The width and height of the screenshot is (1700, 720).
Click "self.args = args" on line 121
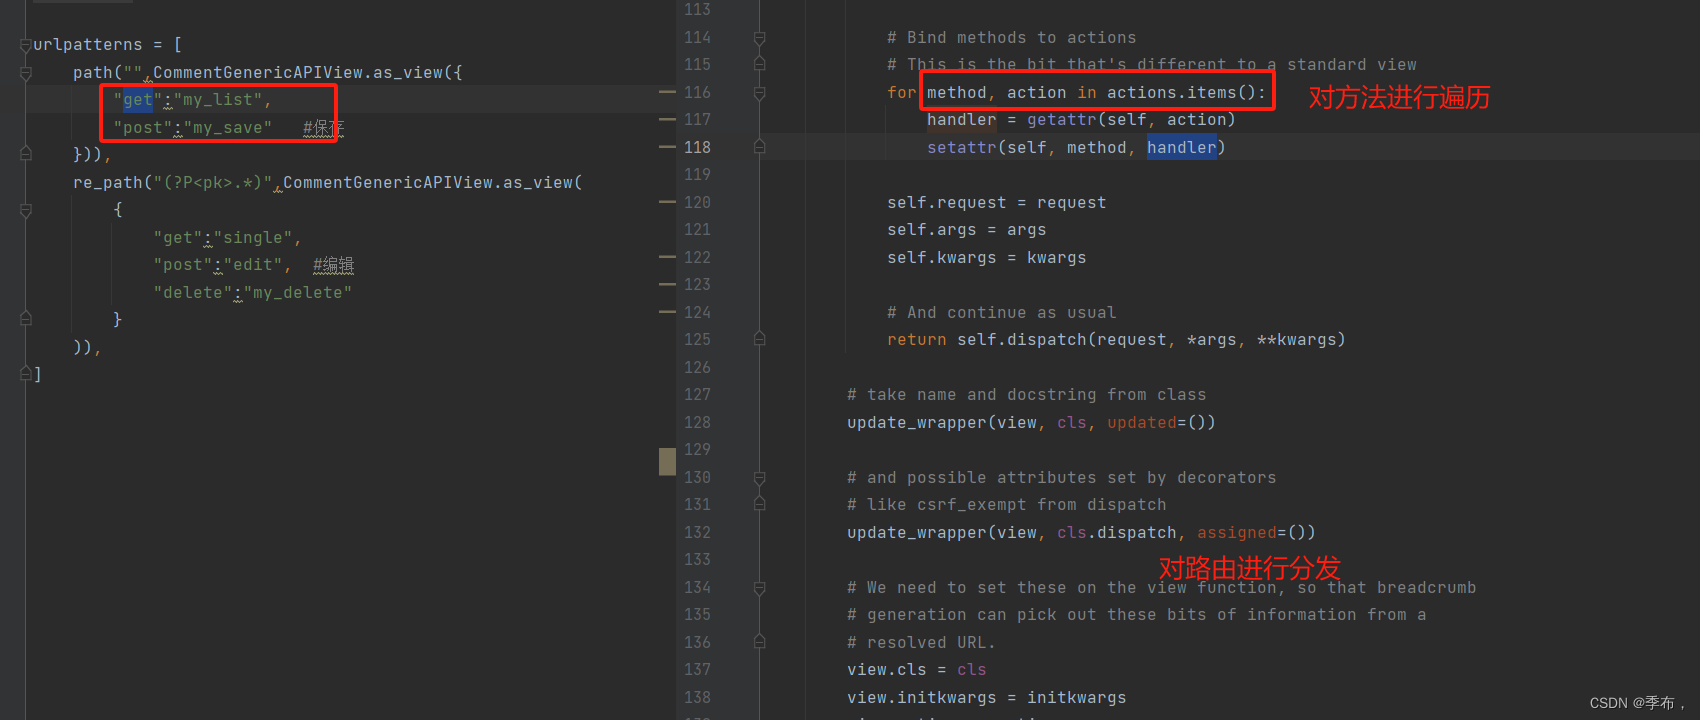(967, 230)
